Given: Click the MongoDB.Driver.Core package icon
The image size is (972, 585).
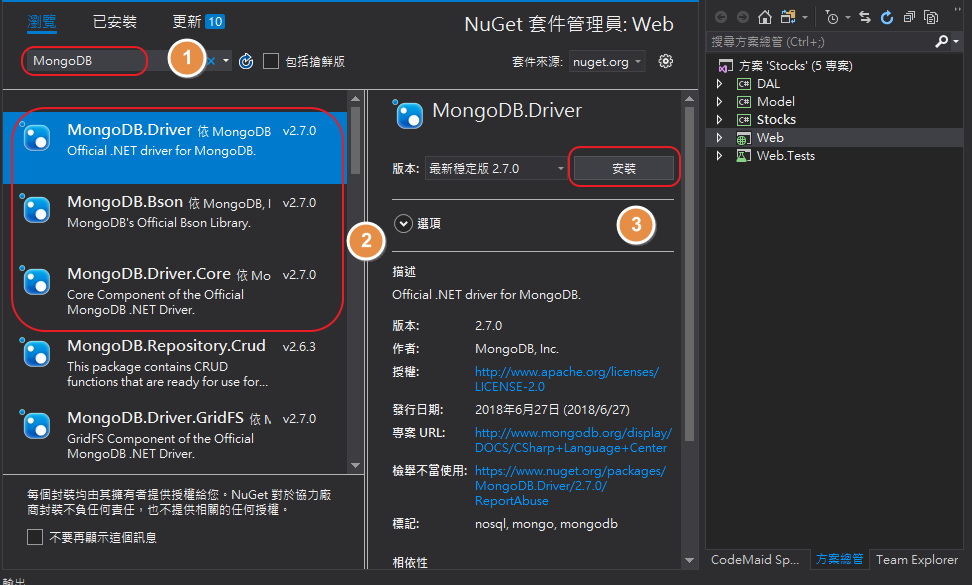Looking at the screenshot, I should click(37, 281).
